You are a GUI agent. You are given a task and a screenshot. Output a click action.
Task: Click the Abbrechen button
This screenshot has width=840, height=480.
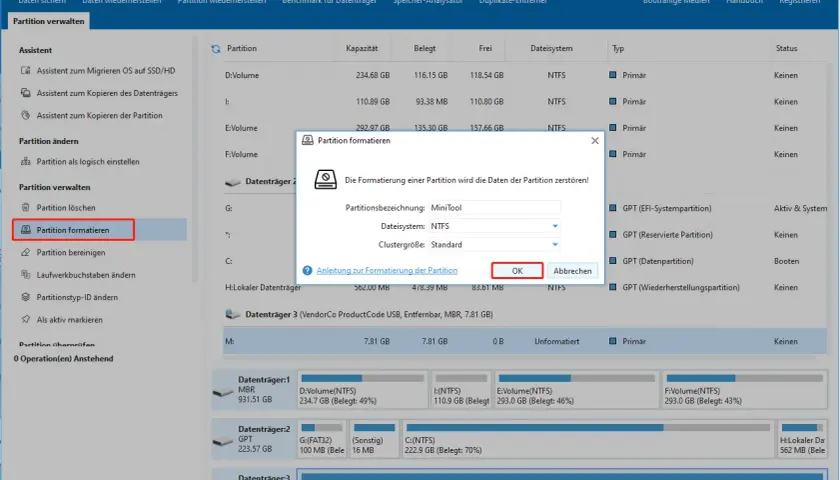(x=572, y=271)
